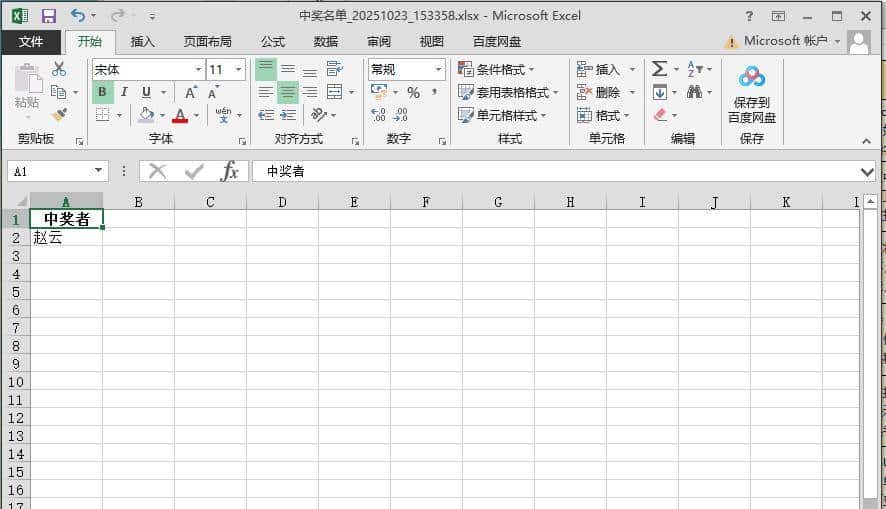Screen dimensions: 886x509
Task: Toggle middle vertical alignment
Action: 288,69
